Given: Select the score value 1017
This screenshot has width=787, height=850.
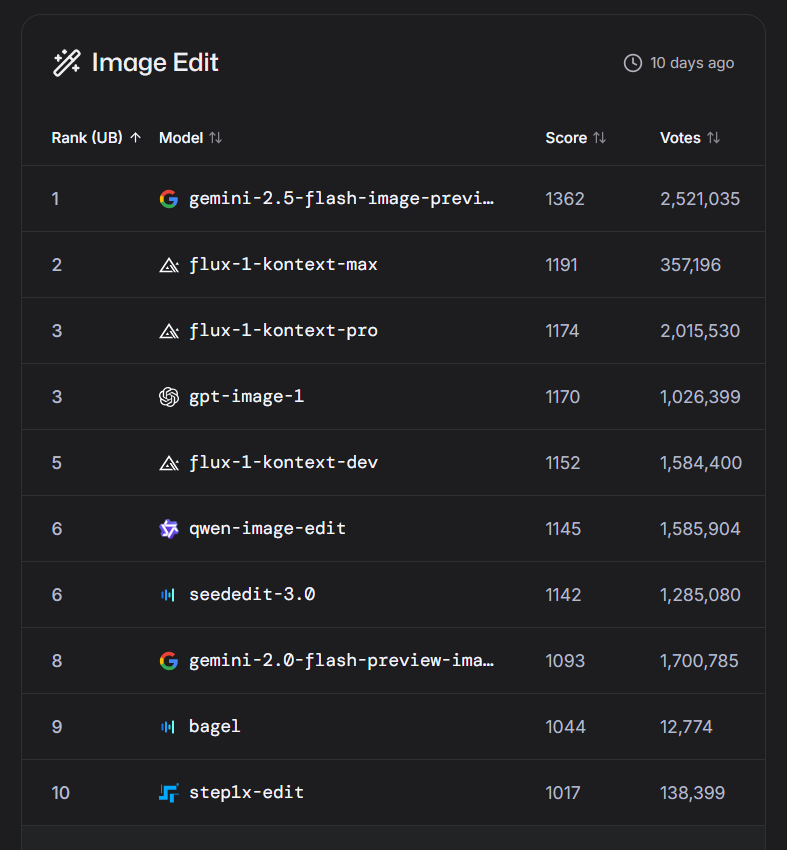Looking at the screenshot, I should pyautogui.click(x=563, y=793).
